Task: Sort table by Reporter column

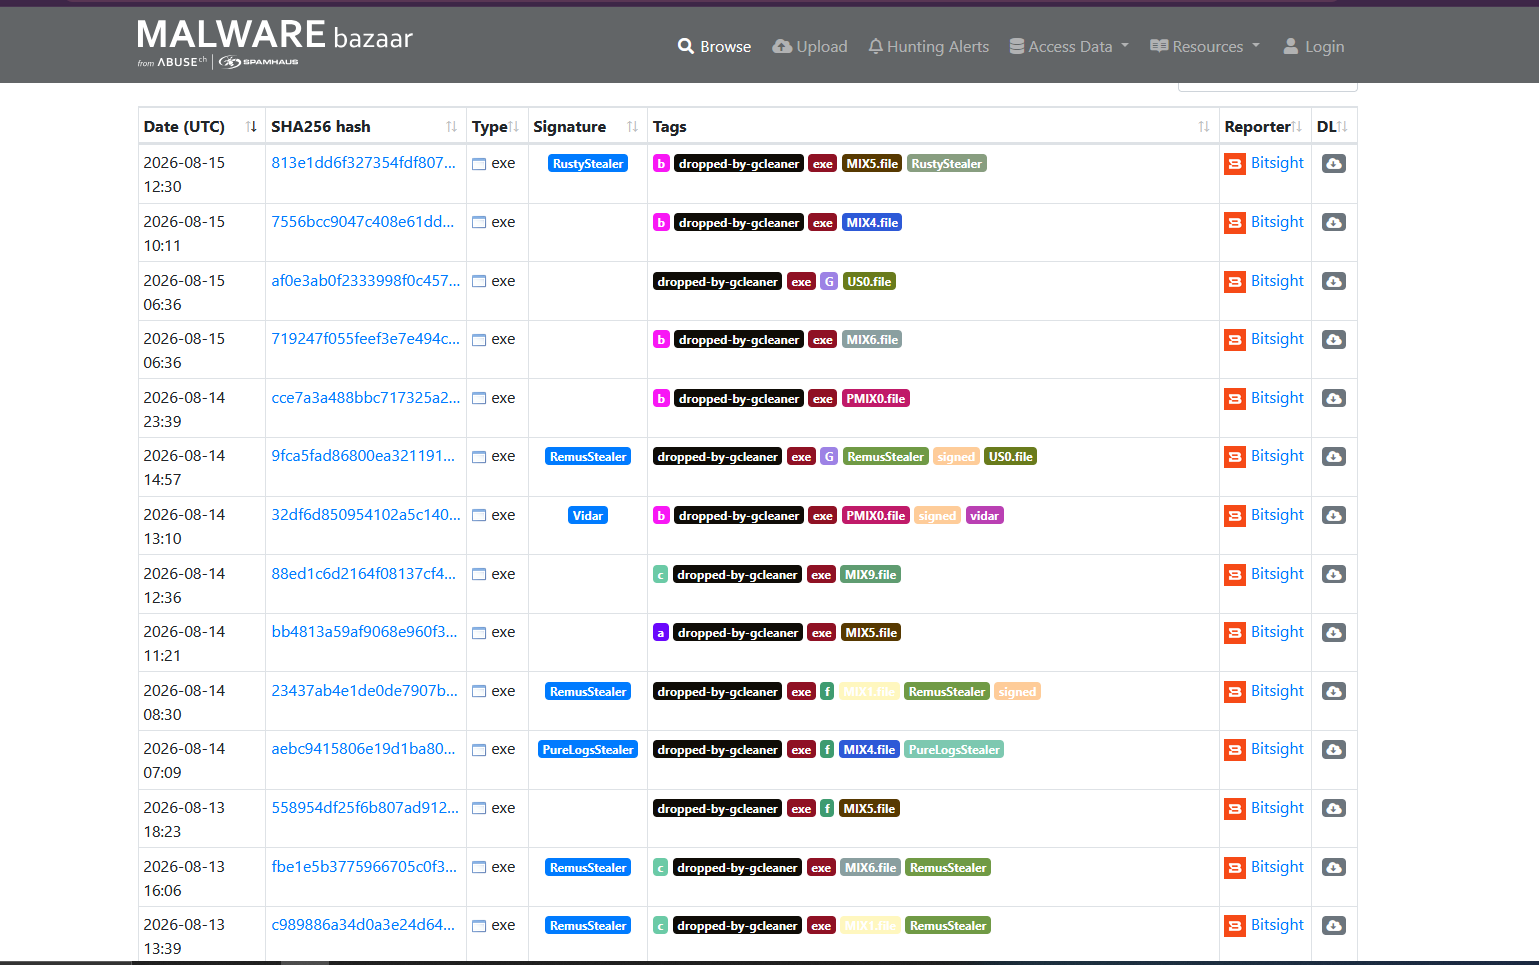Action: [x=1264, y=126]
